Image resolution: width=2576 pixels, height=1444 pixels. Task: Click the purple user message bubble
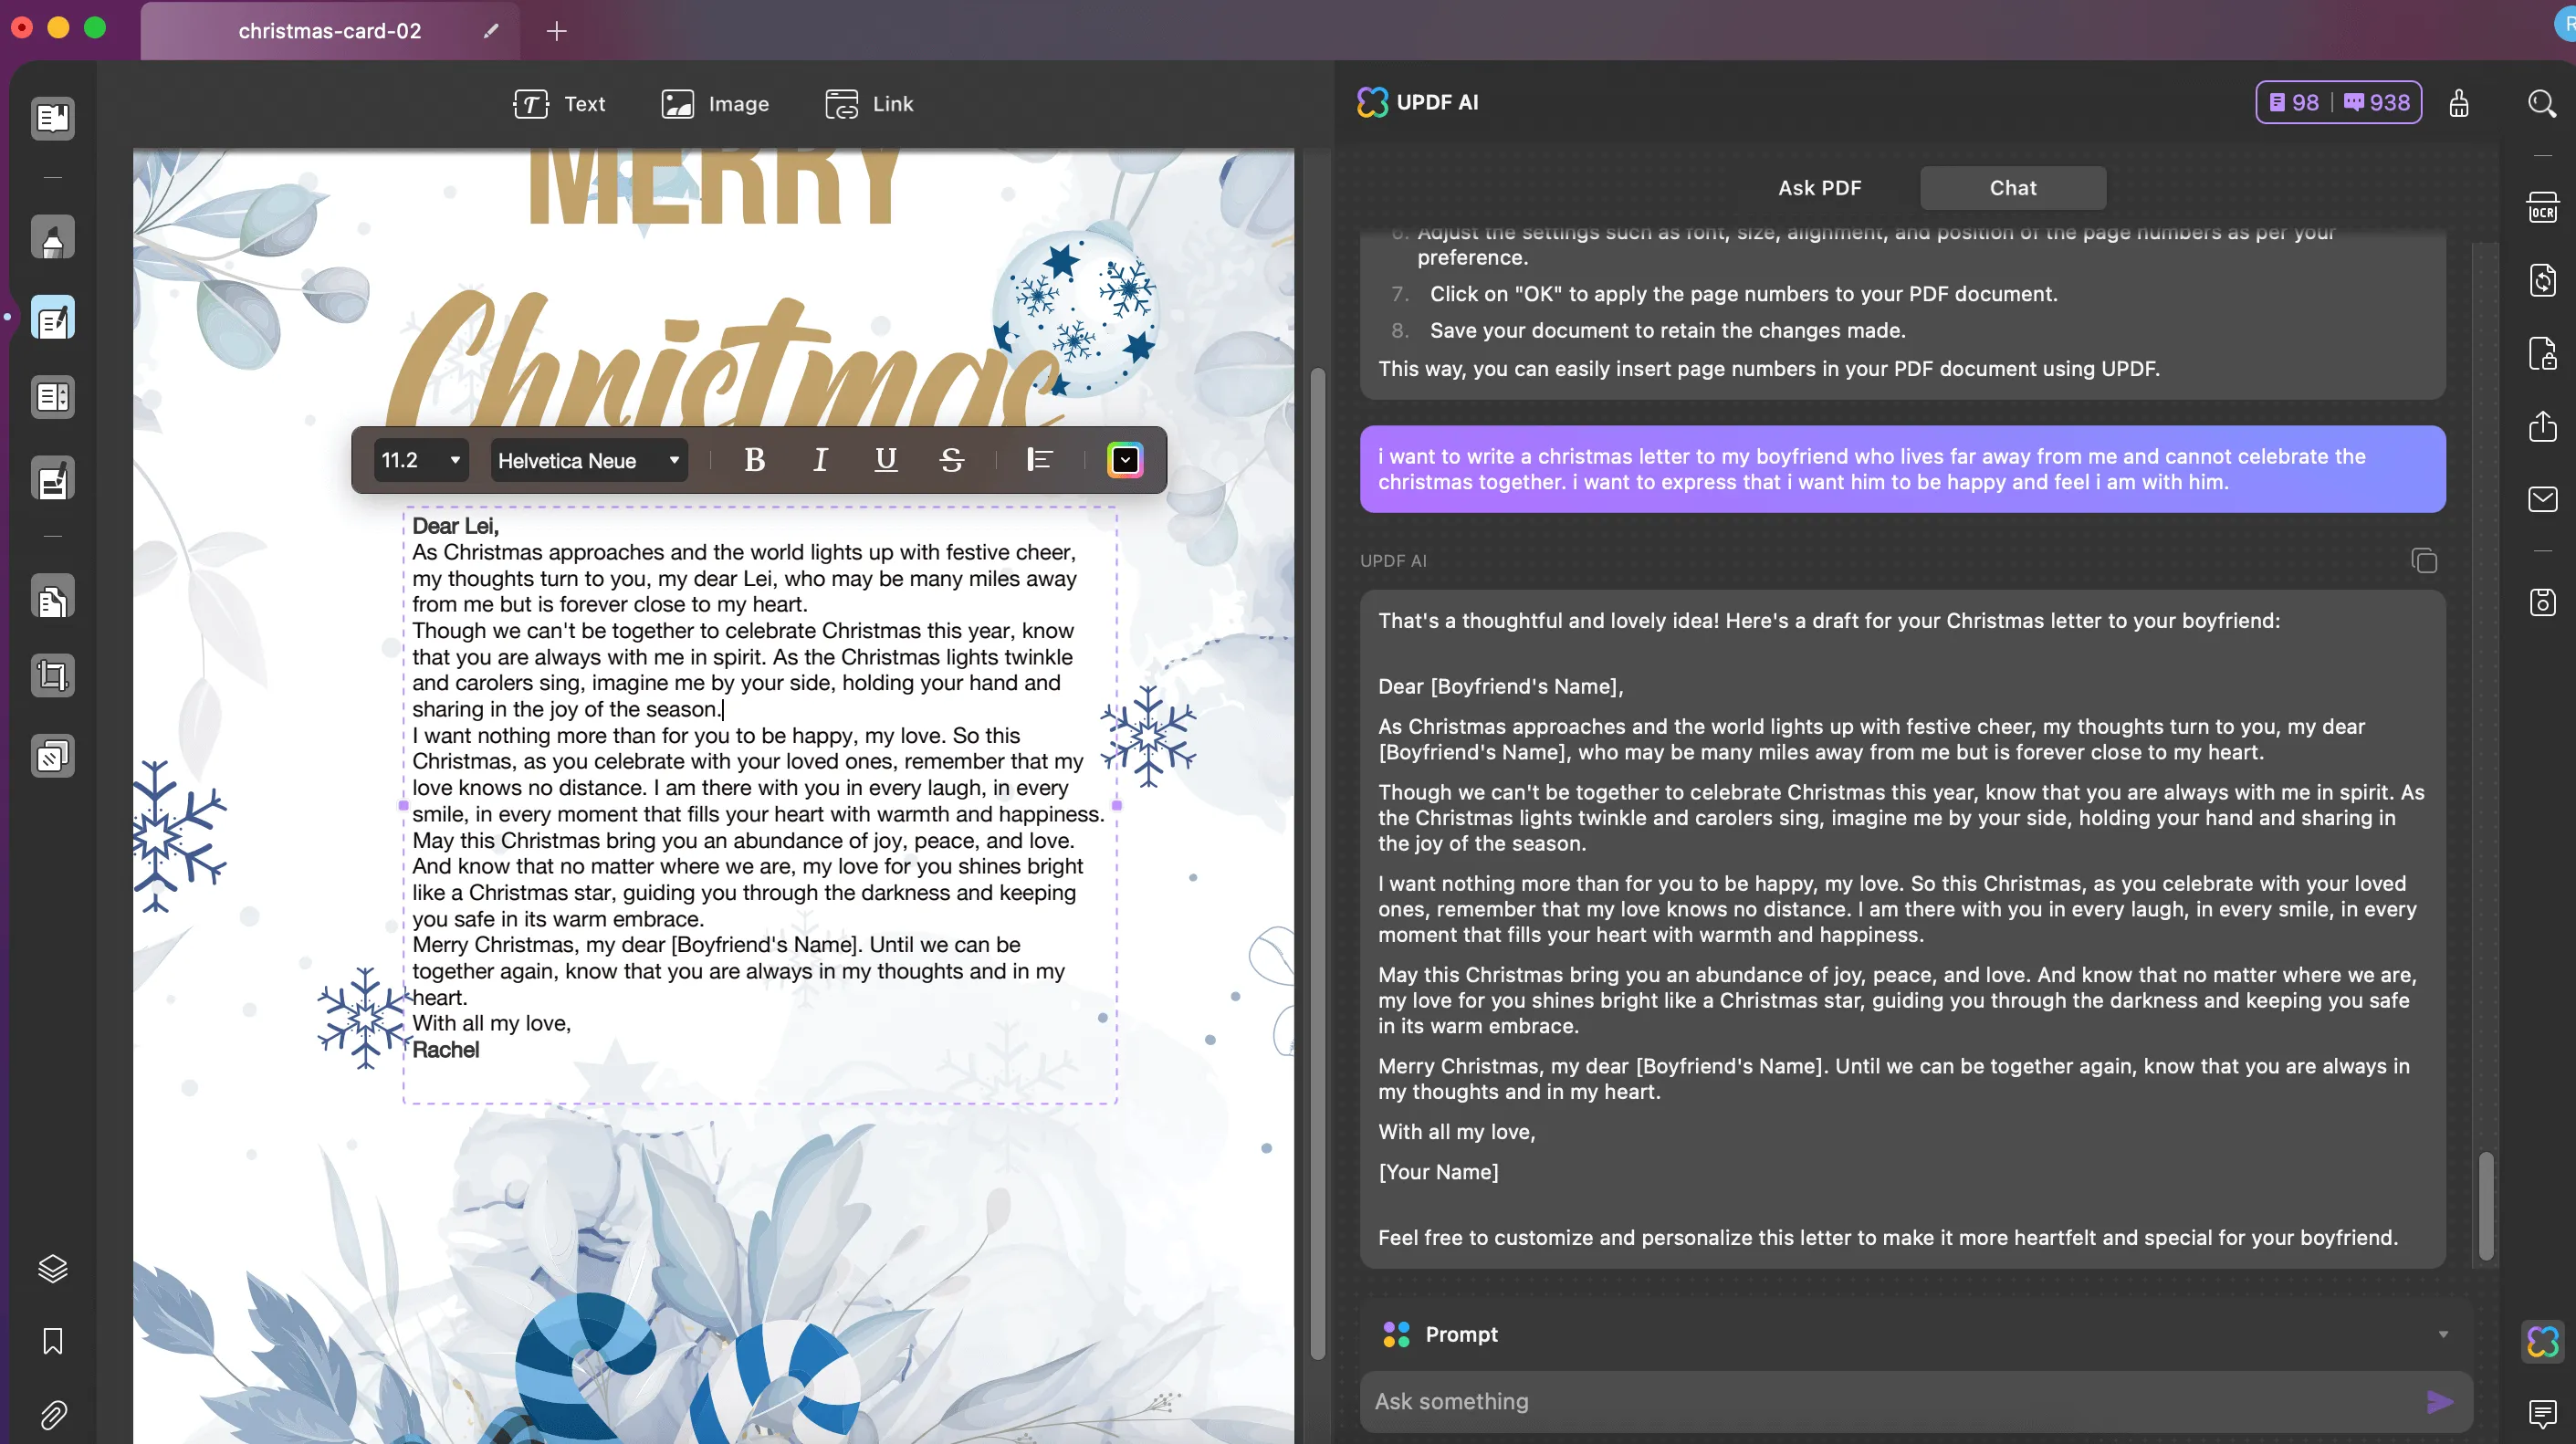1902,469
